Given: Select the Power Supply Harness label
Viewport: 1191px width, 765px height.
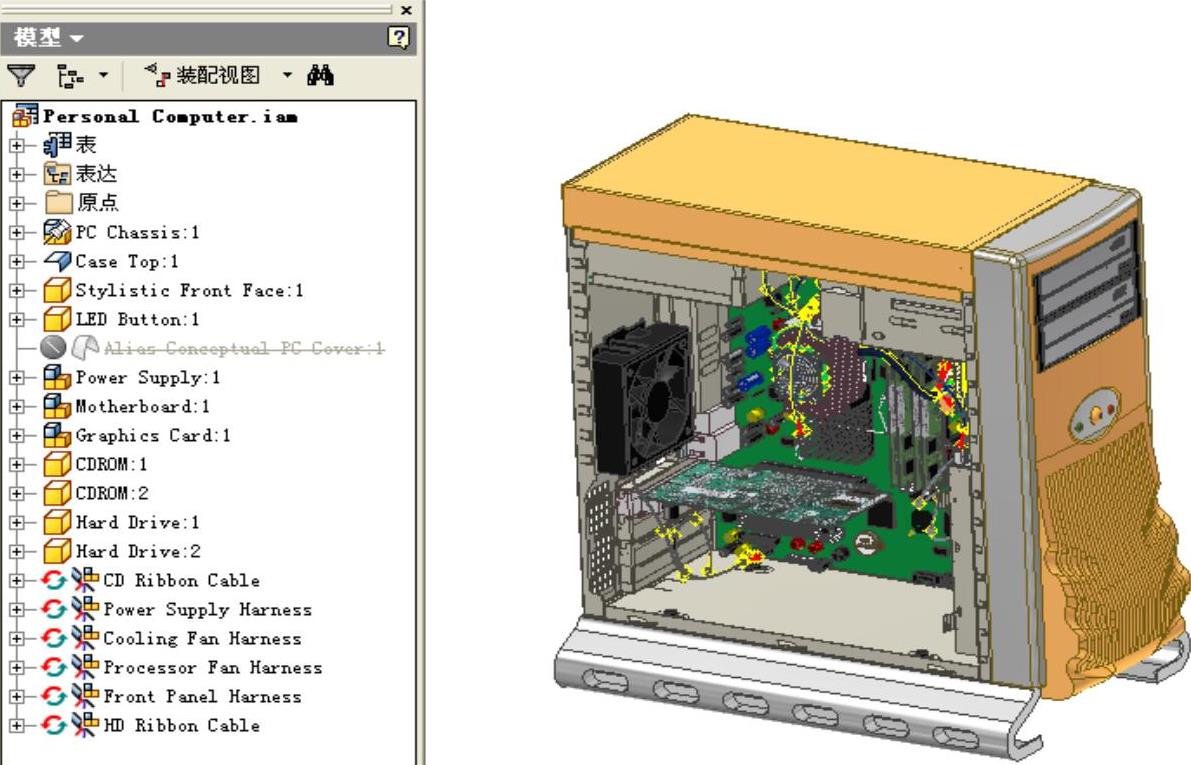Looking at the screenshot, I should coord(207,609).
